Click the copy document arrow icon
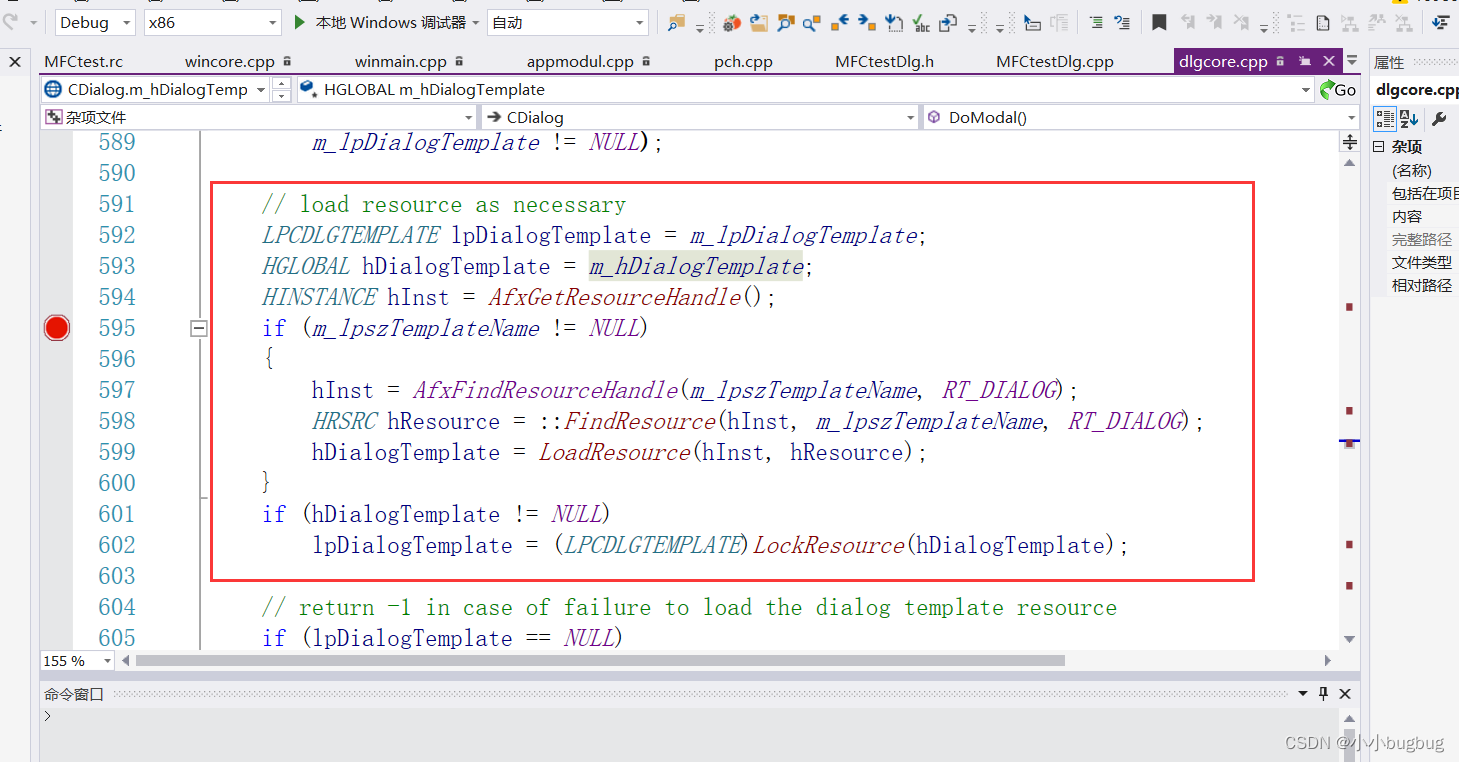 pyautogui.click(x=948, y=22)
